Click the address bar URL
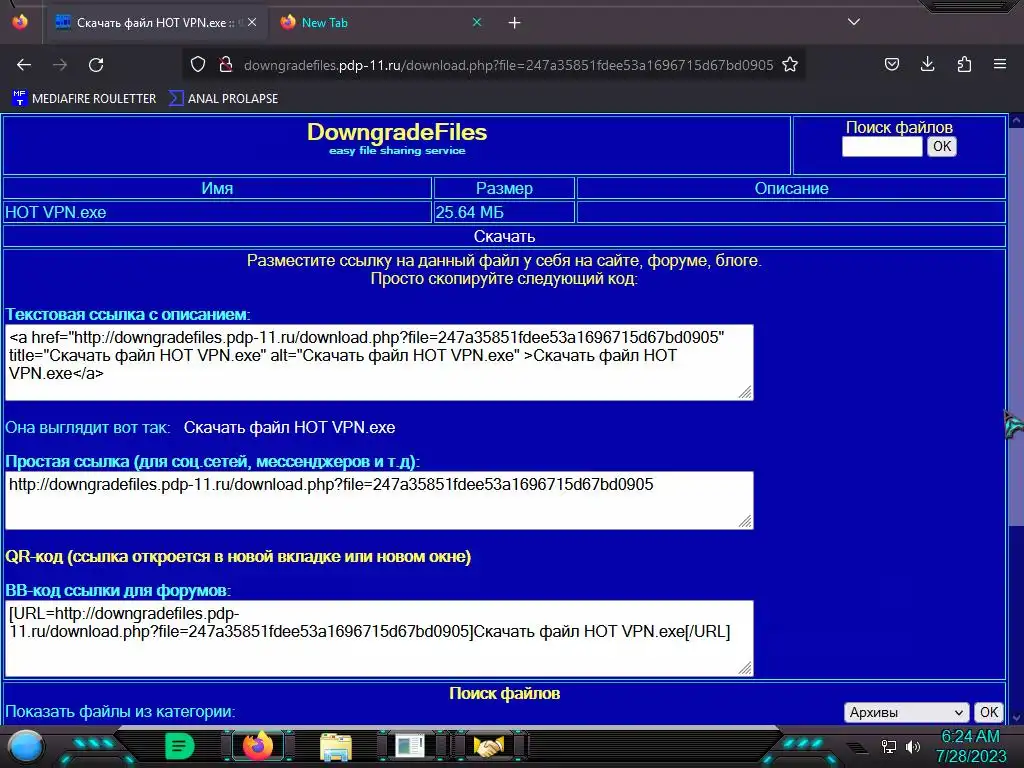Screen dimensions: 1024x768 pos(508,65)
